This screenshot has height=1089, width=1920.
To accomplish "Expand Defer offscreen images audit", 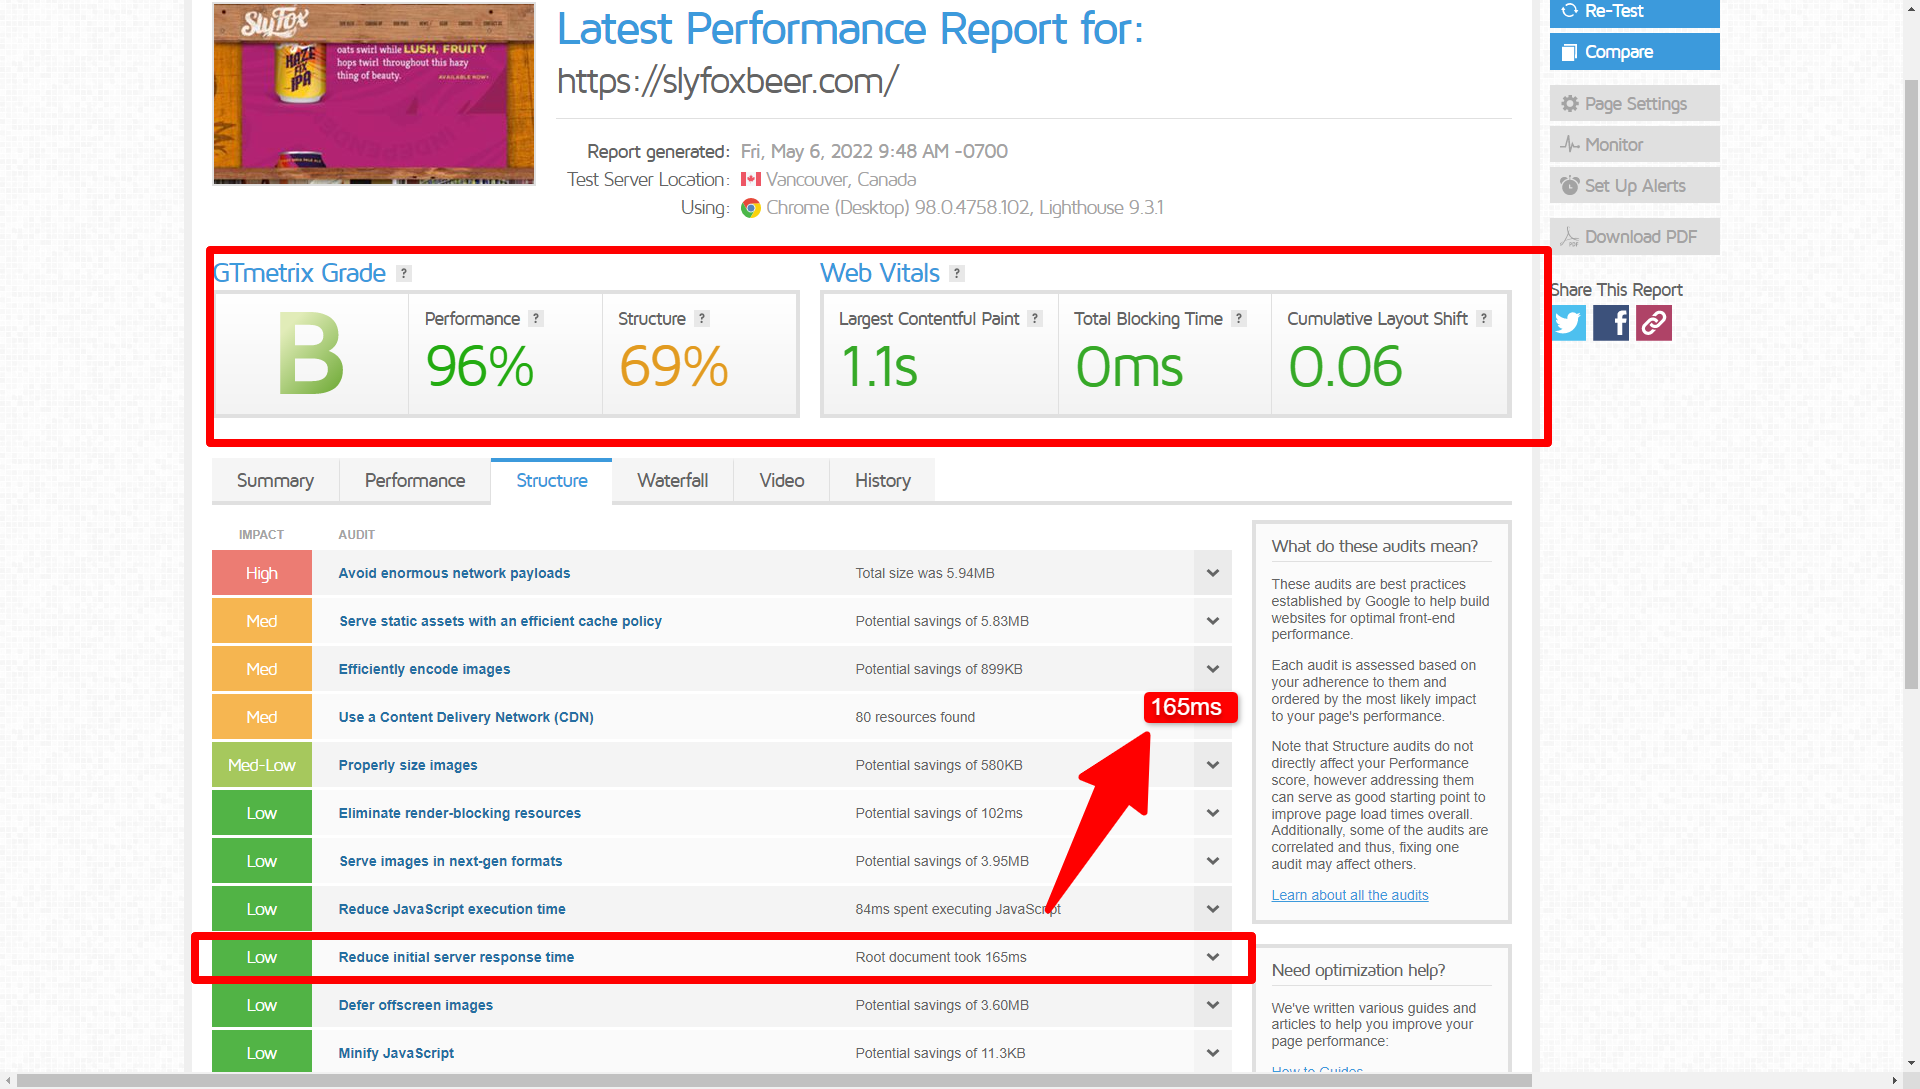I will click(x=1212, y=1005).
